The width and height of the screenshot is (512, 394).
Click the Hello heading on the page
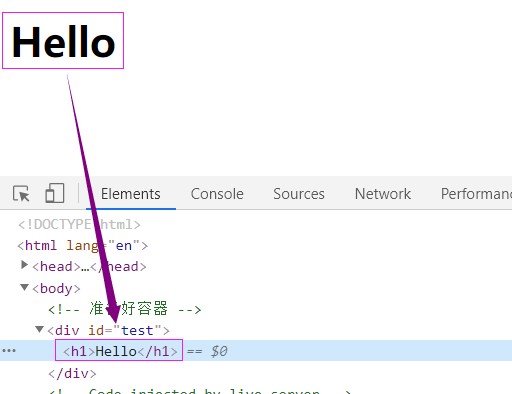(x=63, y=41)
